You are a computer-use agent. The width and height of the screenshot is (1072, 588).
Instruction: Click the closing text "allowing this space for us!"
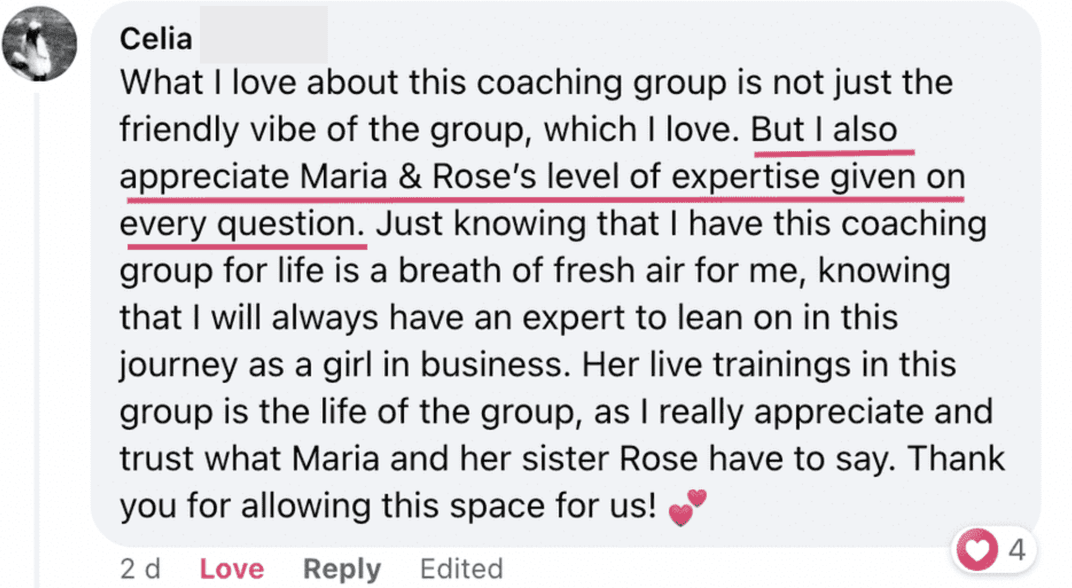click(448, 507)
